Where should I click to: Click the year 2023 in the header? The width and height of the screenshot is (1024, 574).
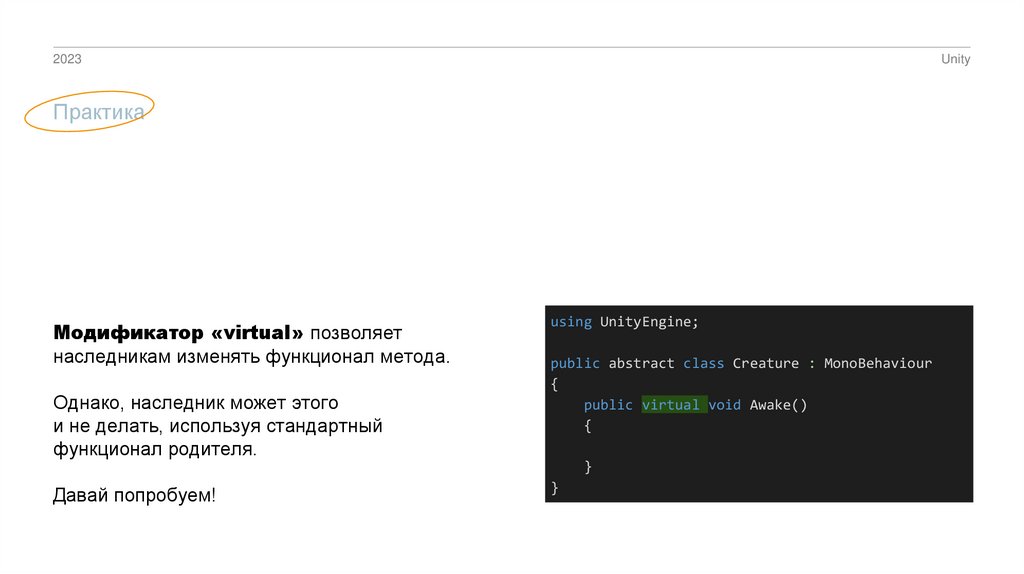click(x=67, y=60)
